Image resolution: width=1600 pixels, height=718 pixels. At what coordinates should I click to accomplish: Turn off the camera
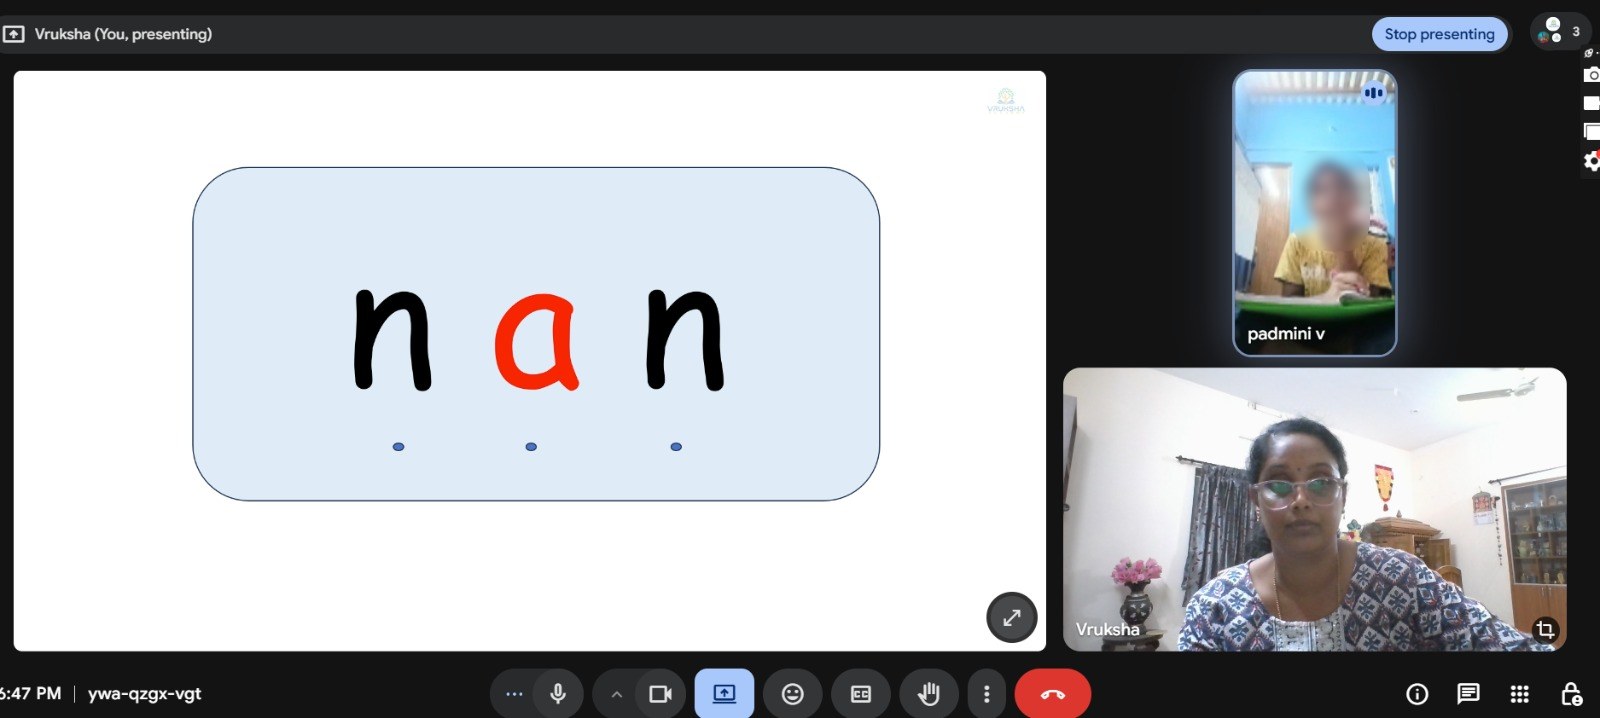[x=660, y=693]
